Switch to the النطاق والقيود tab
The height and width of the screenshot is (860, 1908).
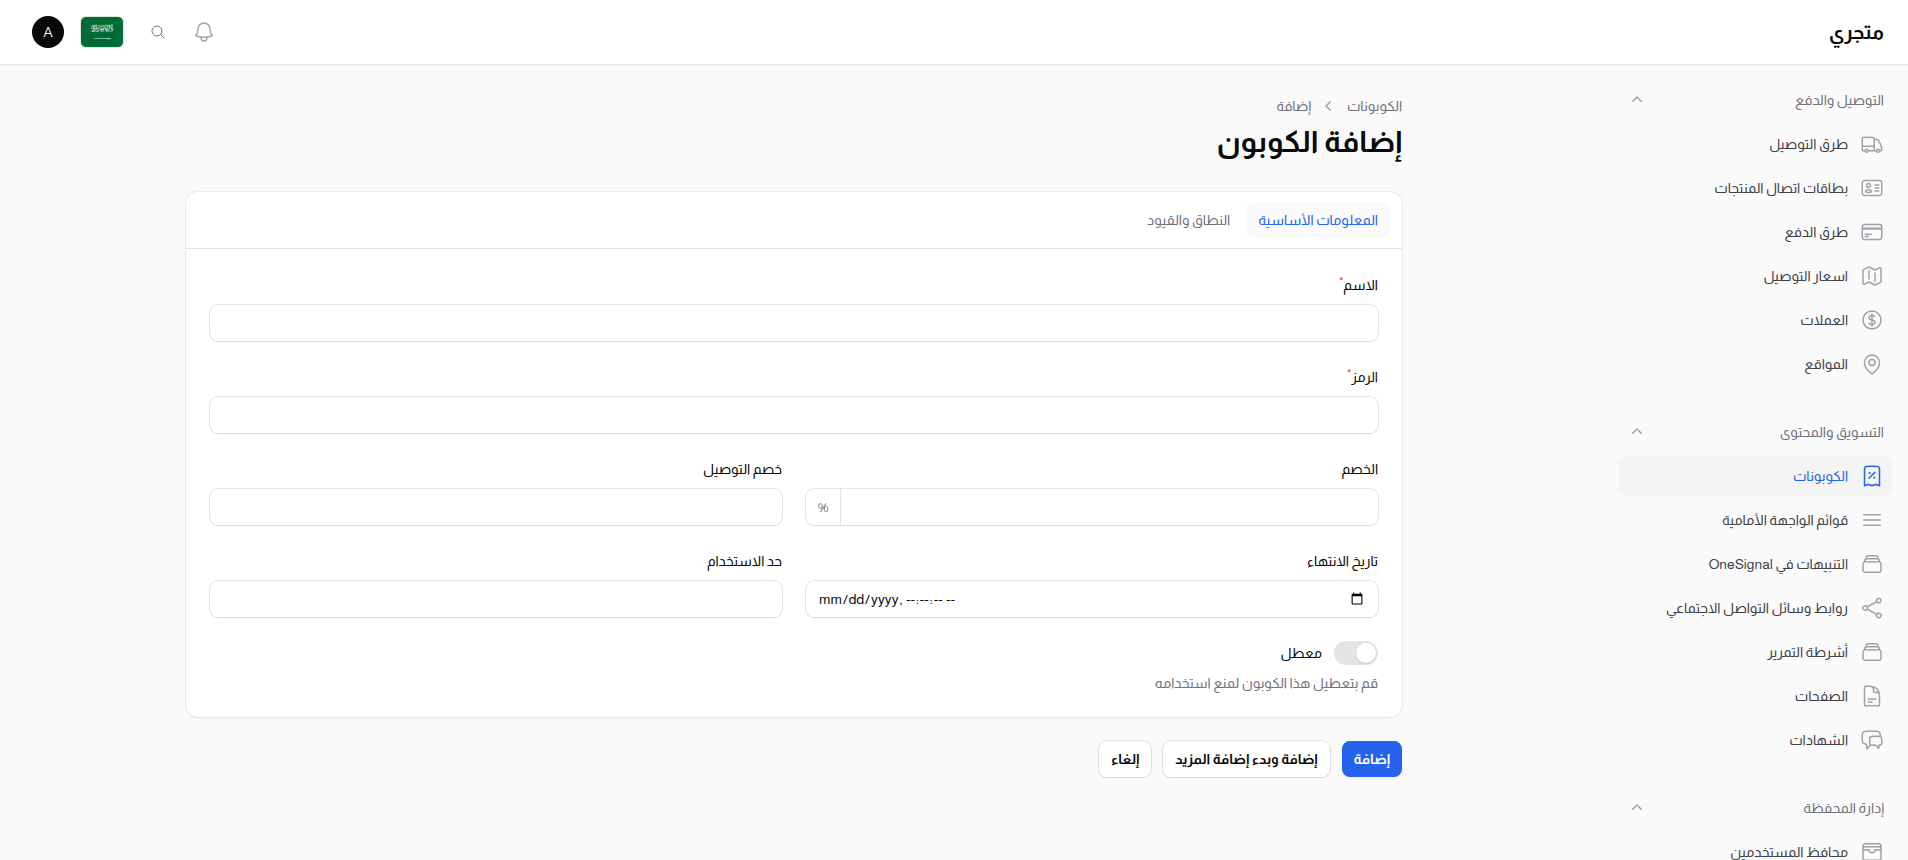[1188, 220]
